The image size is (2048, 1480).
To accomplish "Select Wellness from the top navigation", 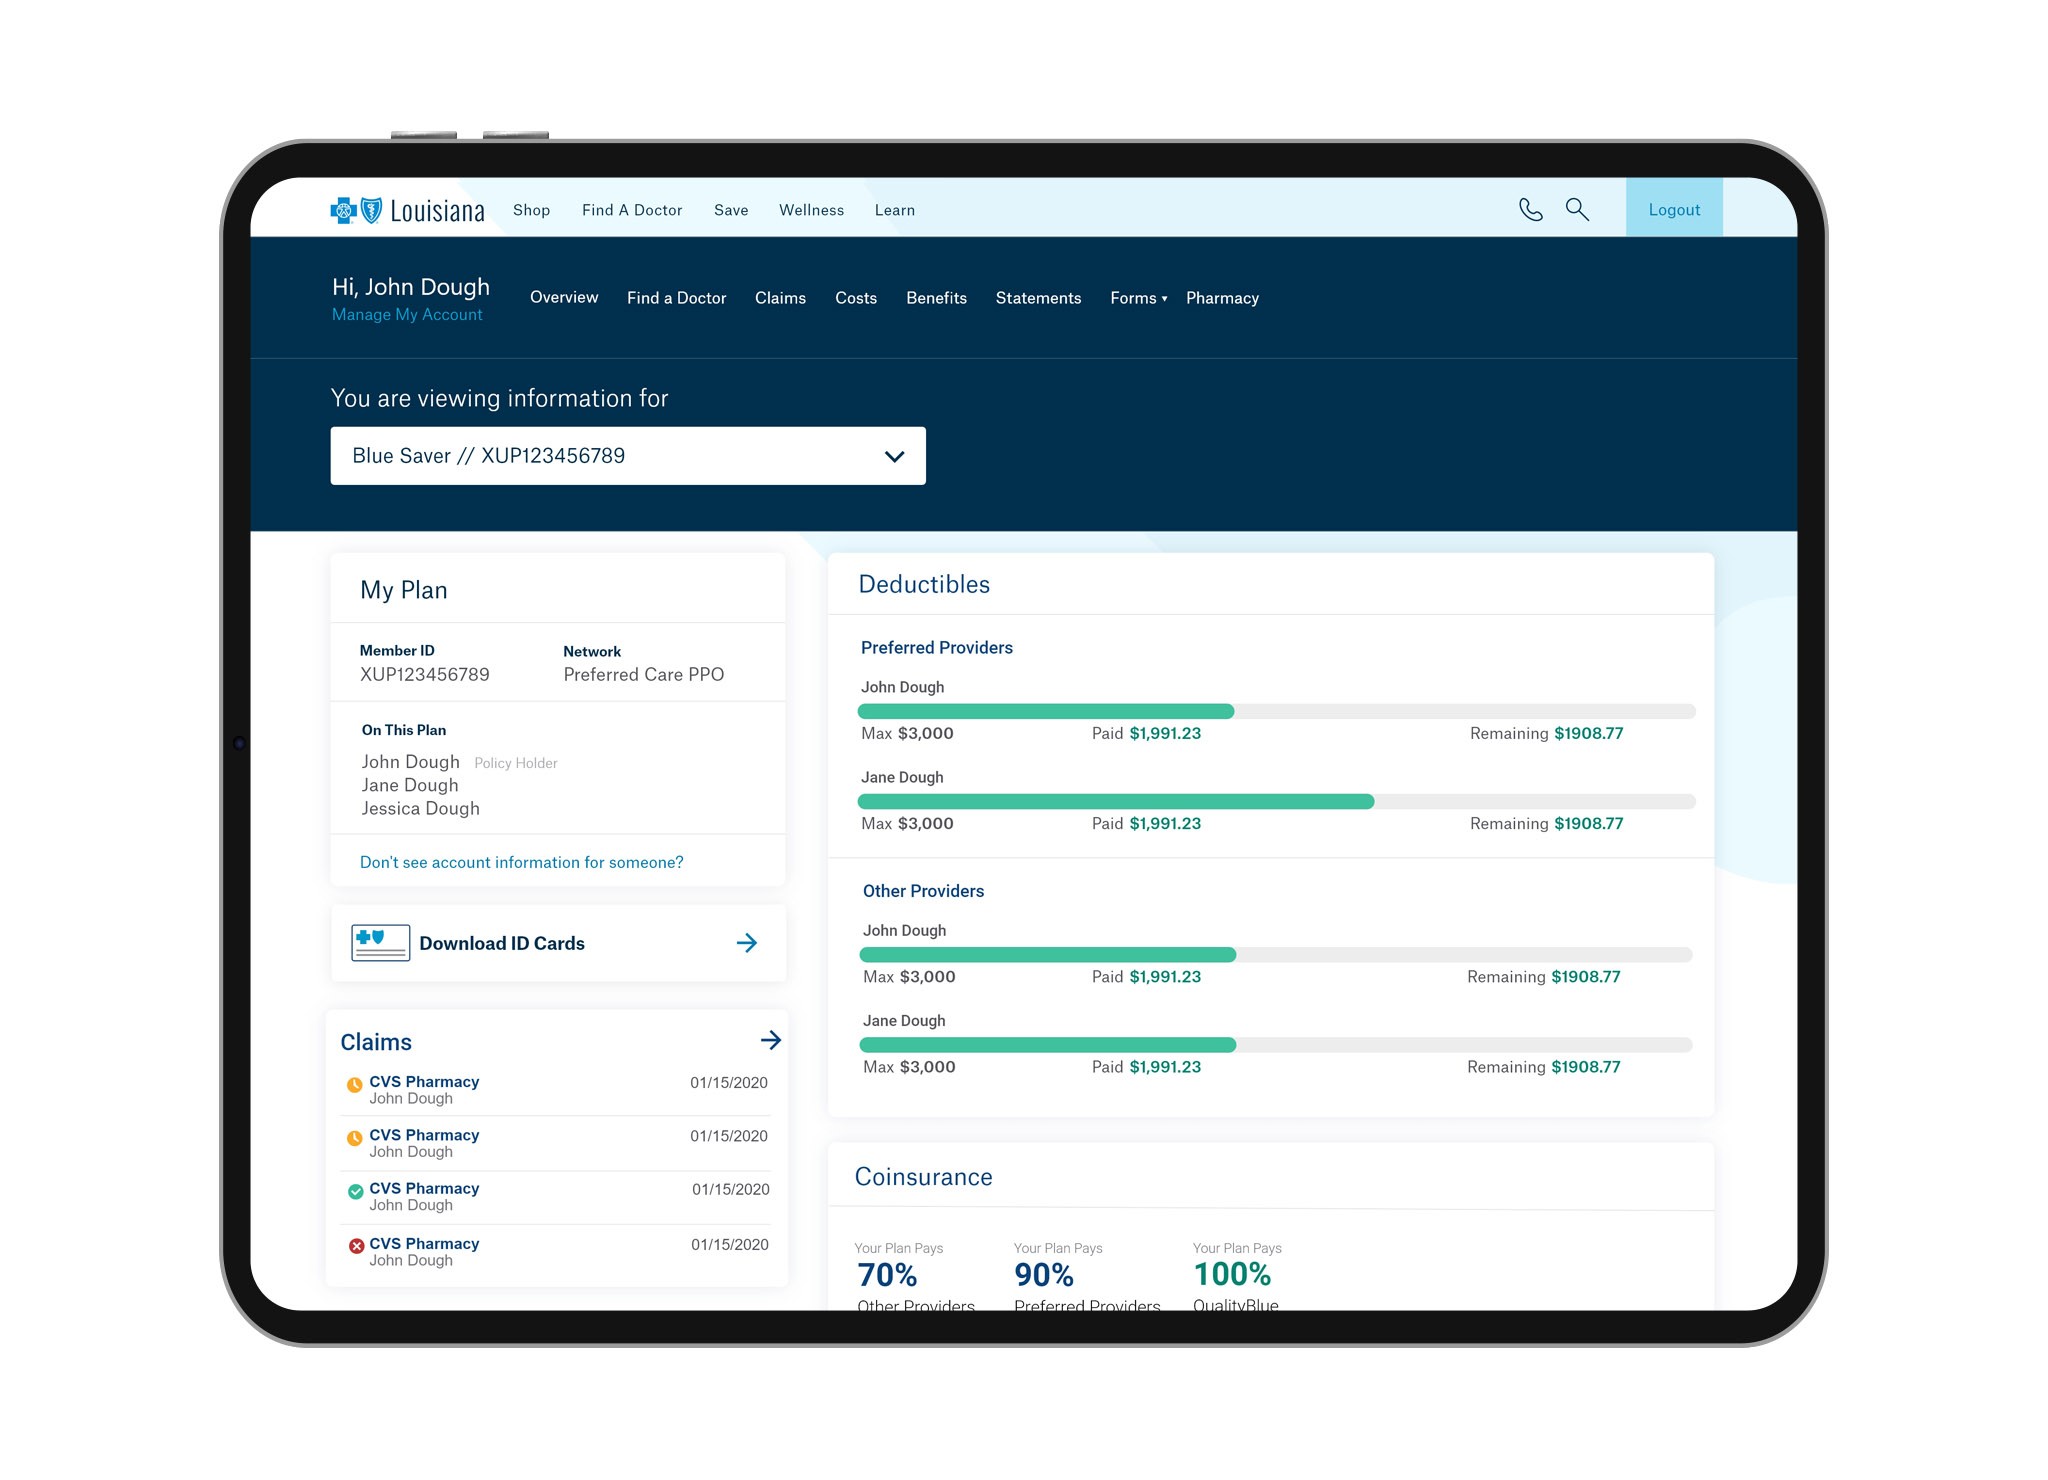I will tap(809, 210).
